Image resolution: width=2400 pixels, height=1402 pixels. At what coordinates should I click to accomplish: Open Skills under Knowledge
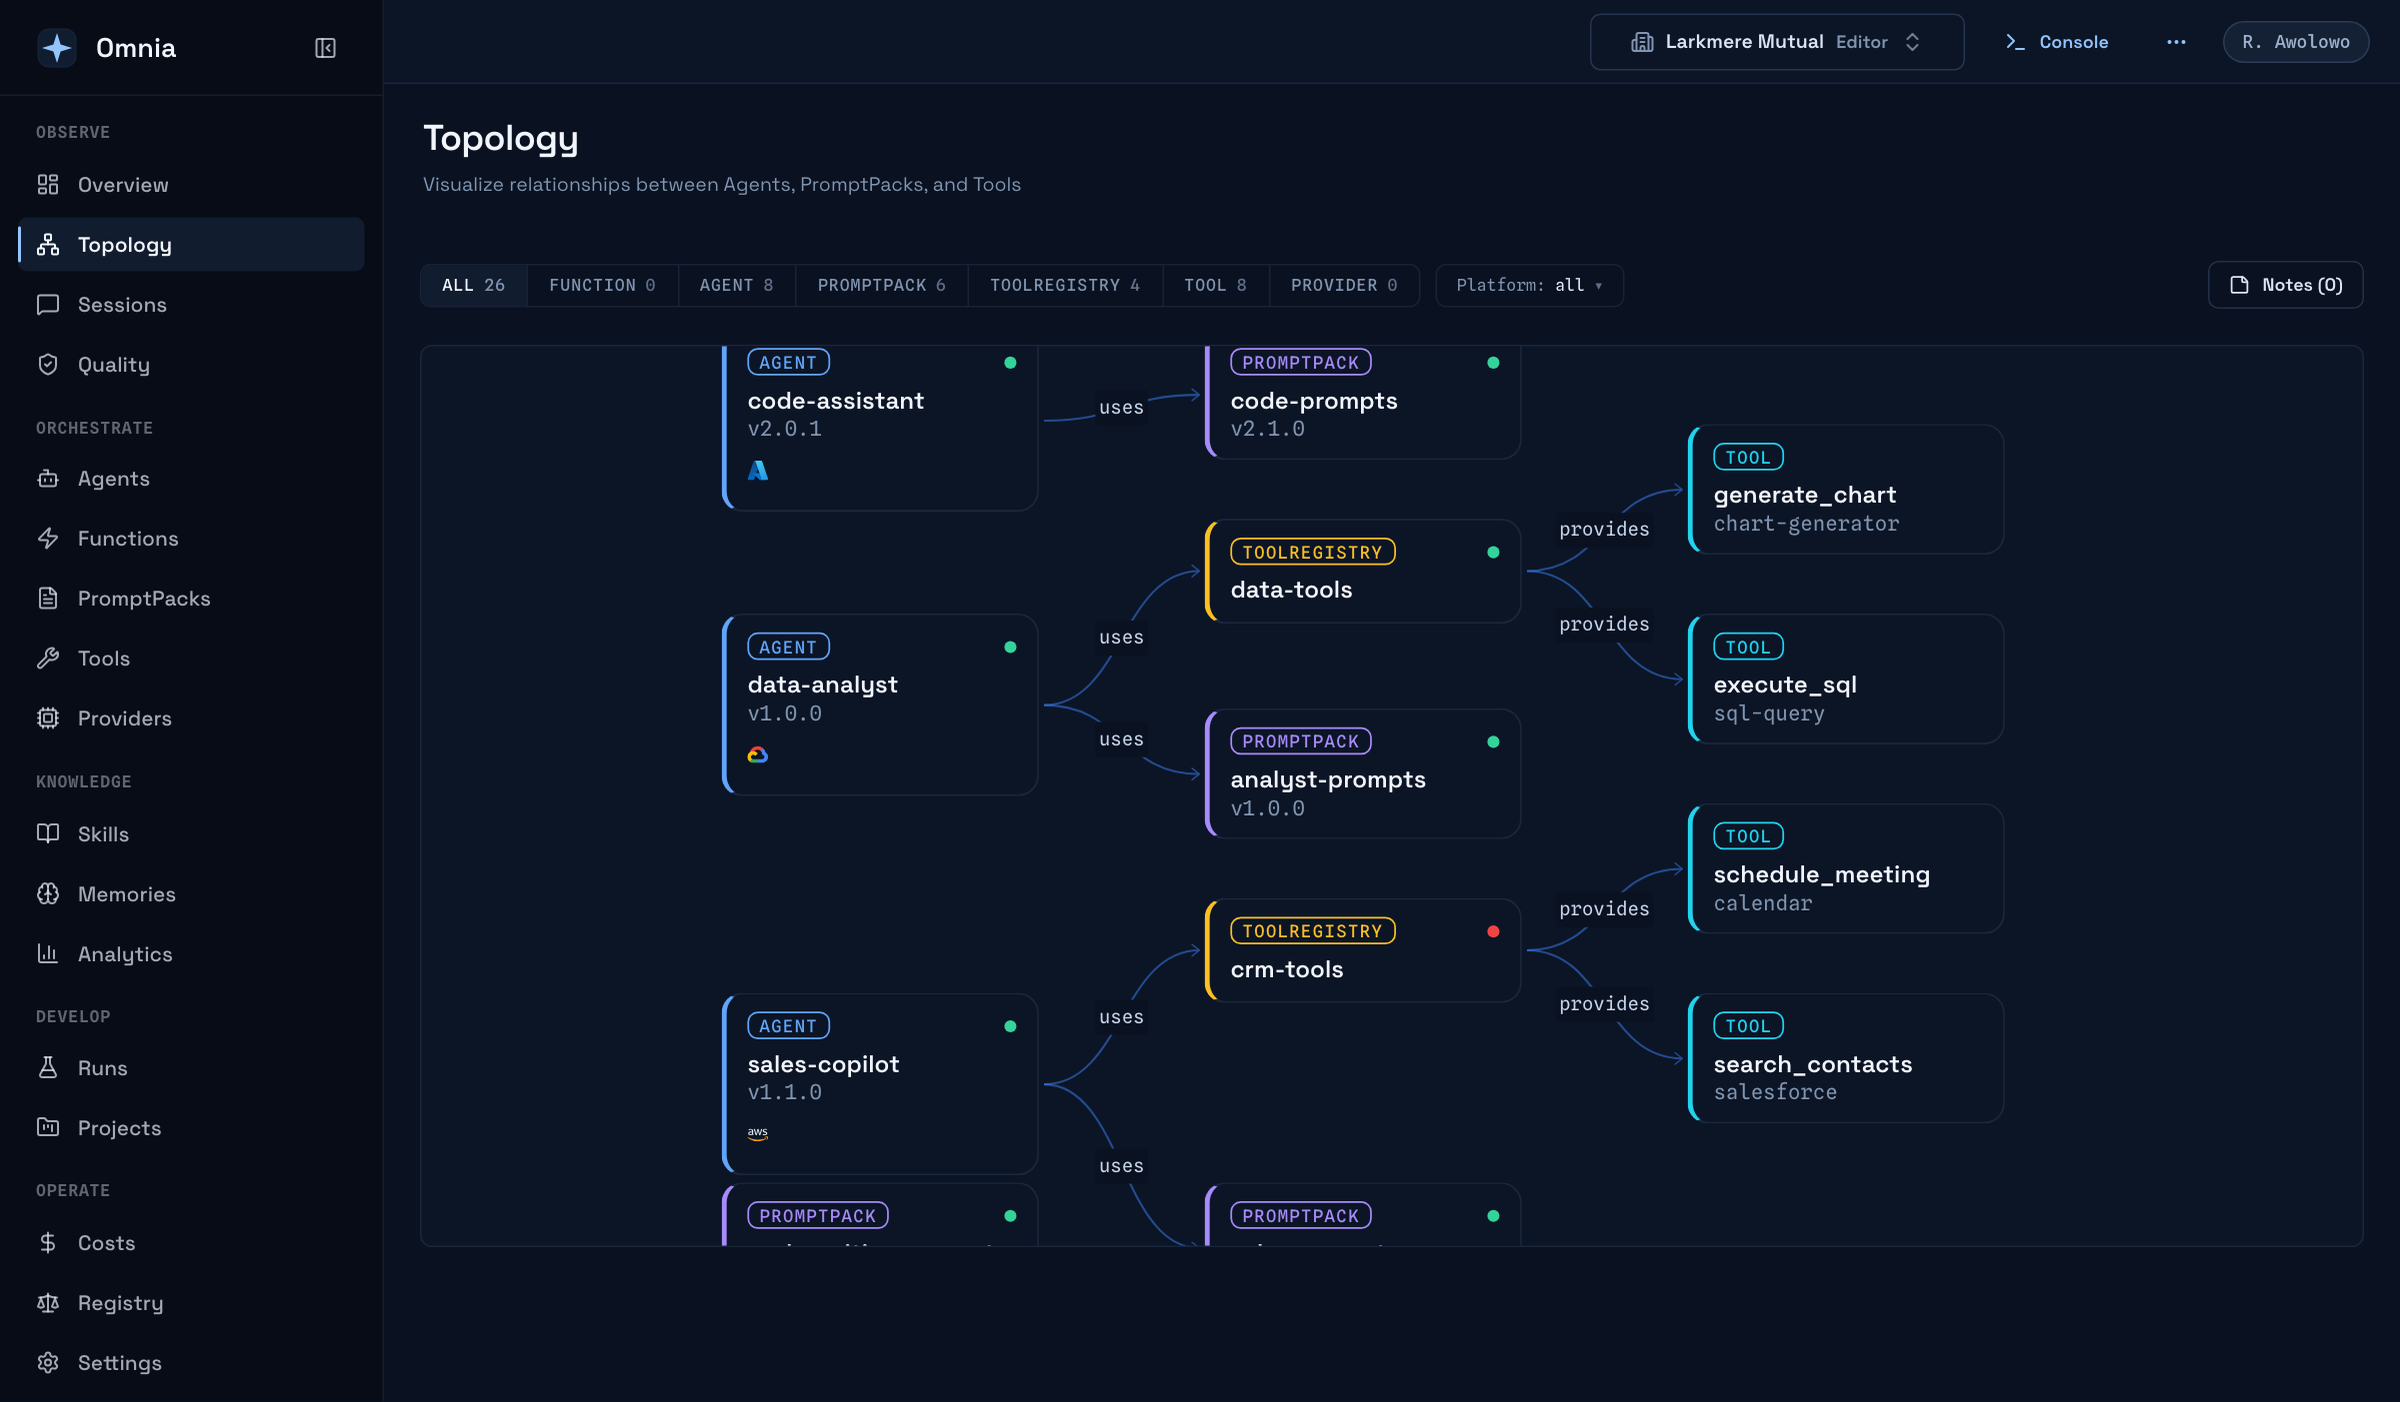[191, 833]
